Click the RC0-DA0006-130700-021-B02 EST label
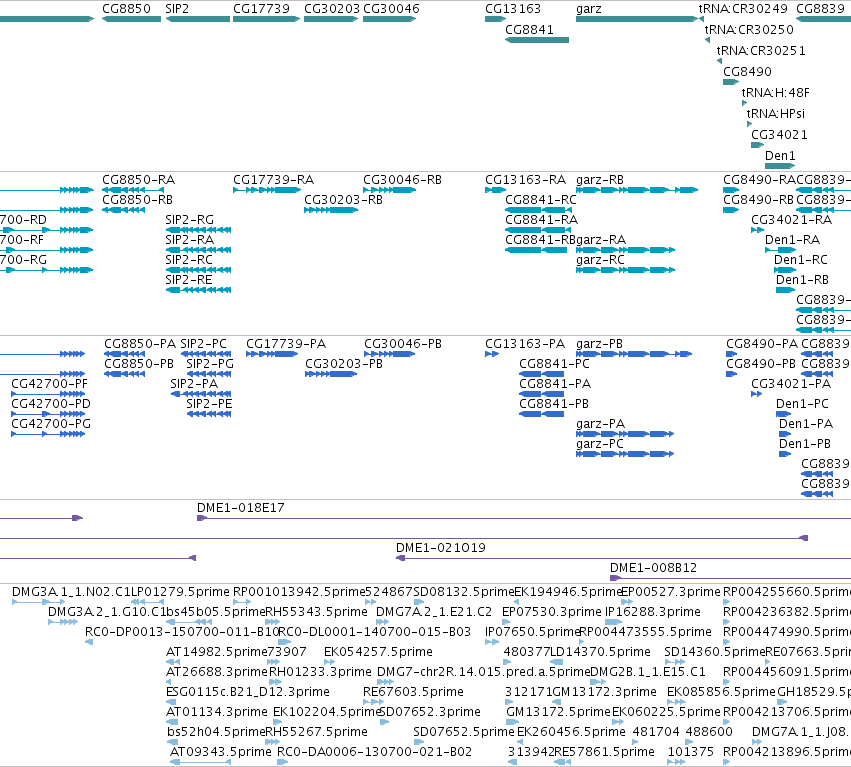This screenshot has height=767, width=851. (374, 752)
